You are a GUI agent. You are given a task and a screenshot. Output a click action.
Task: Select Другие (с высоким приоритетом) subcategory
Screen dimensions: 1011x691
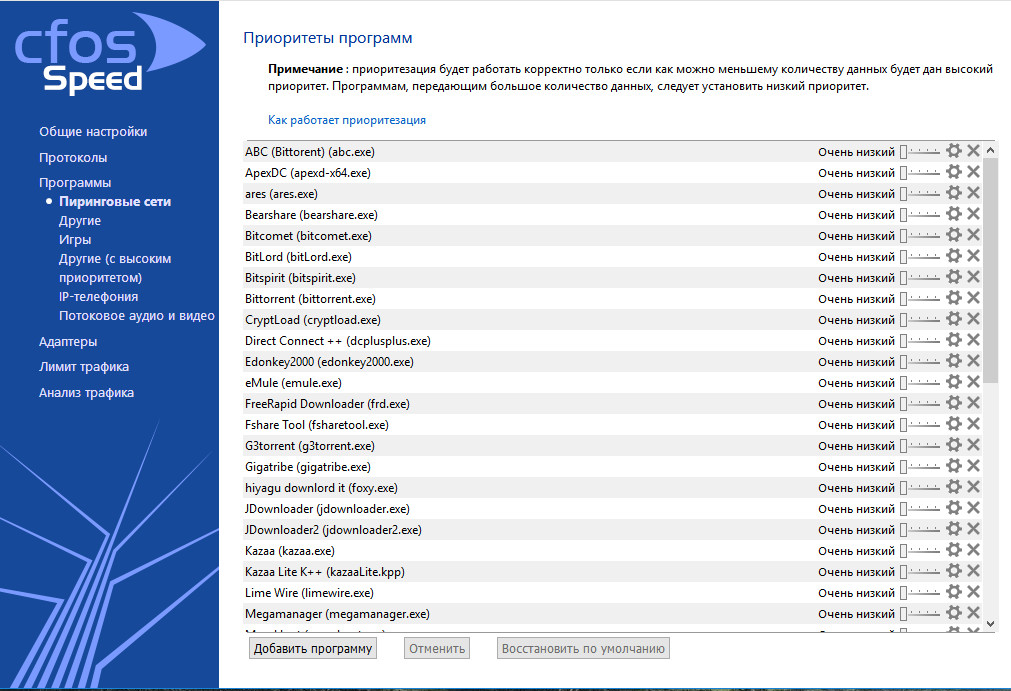(115, 268)
